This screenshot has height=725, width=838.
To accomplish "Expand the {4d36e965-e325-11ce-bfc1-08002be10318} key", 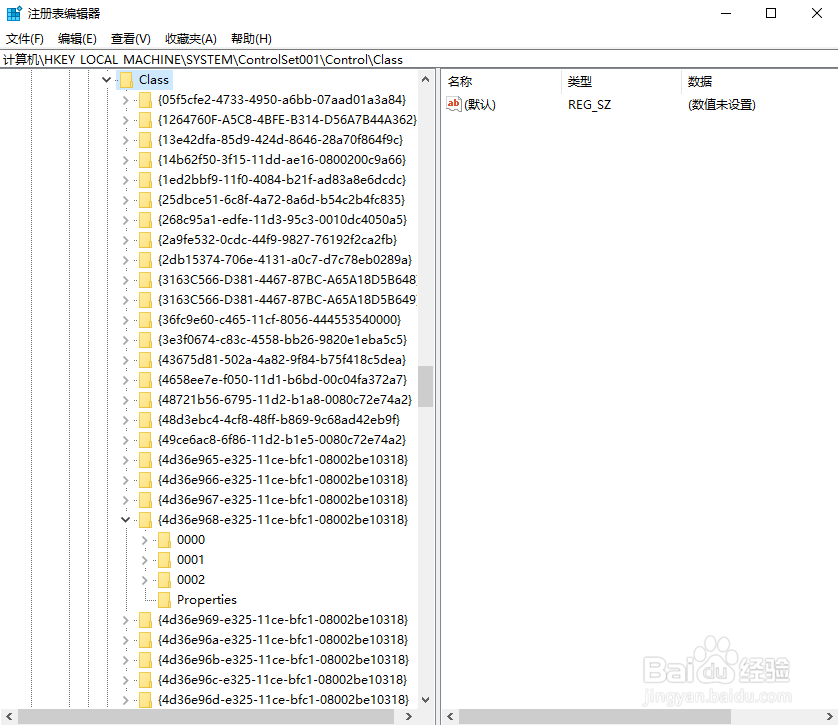I will 125,459.
